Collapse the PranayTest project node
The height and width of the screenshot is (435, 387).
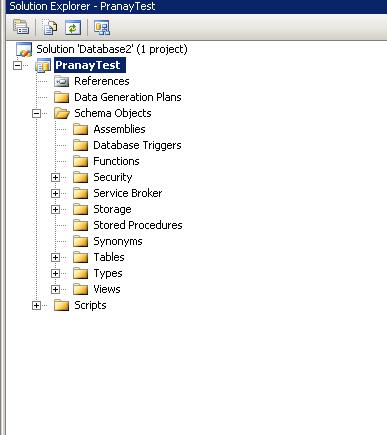tap(17, 65)
